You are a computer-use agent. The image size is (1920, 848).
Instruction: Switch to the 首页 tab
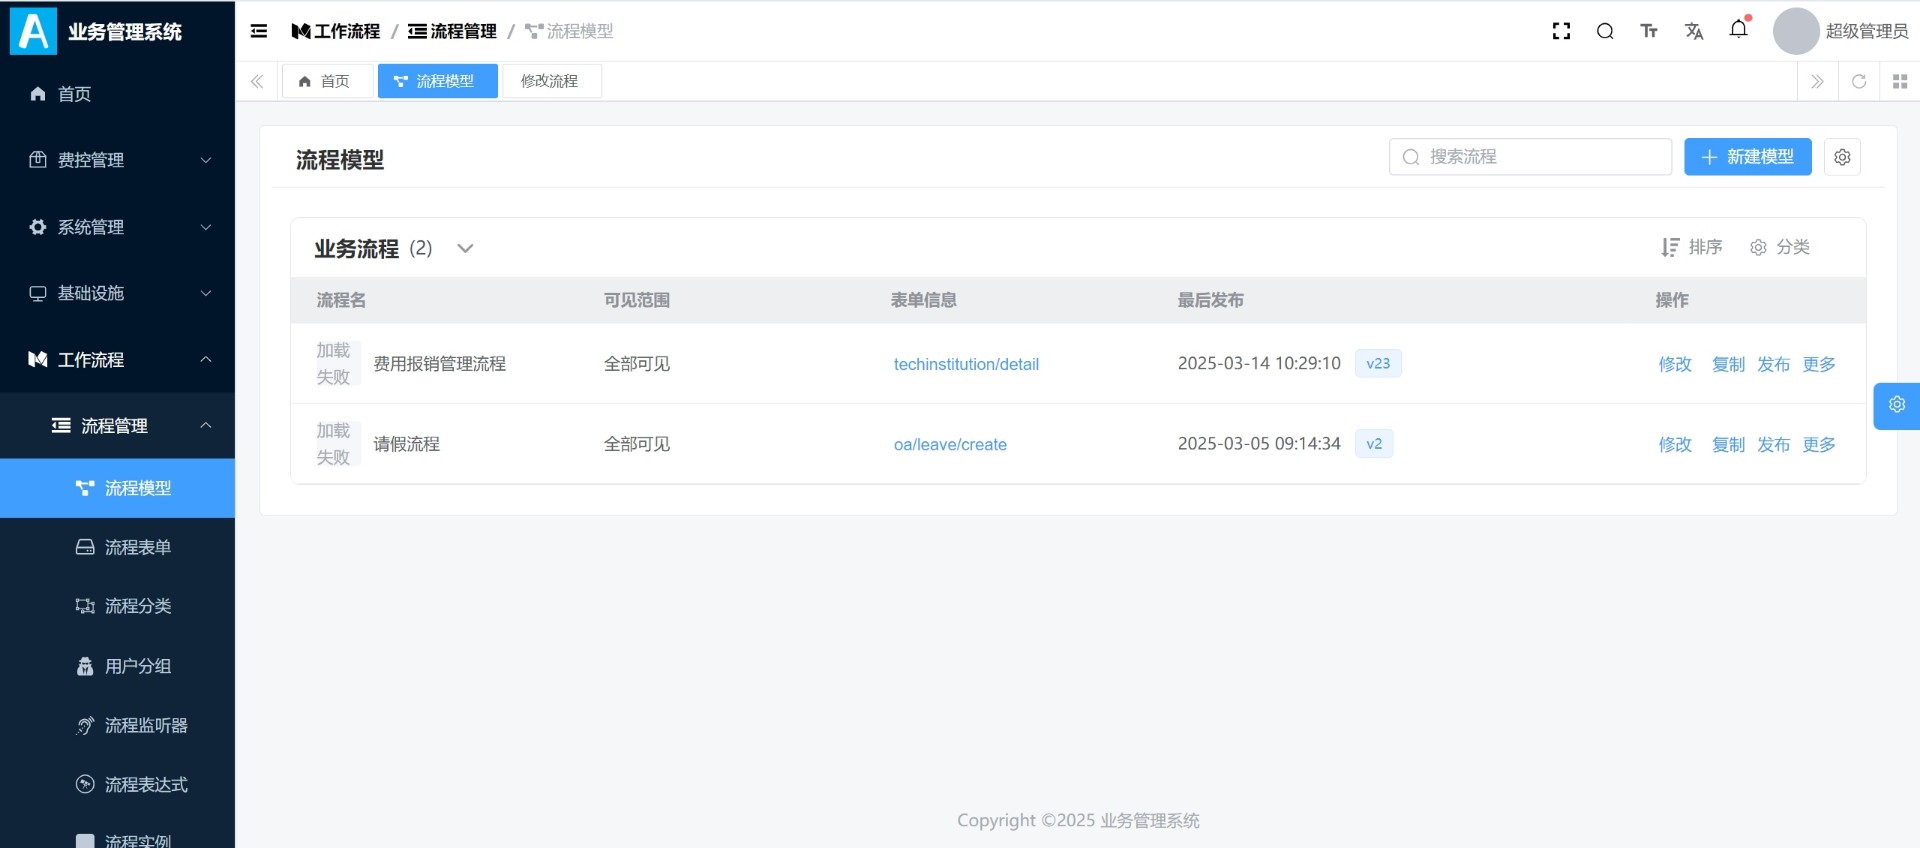tap(327, 81)
